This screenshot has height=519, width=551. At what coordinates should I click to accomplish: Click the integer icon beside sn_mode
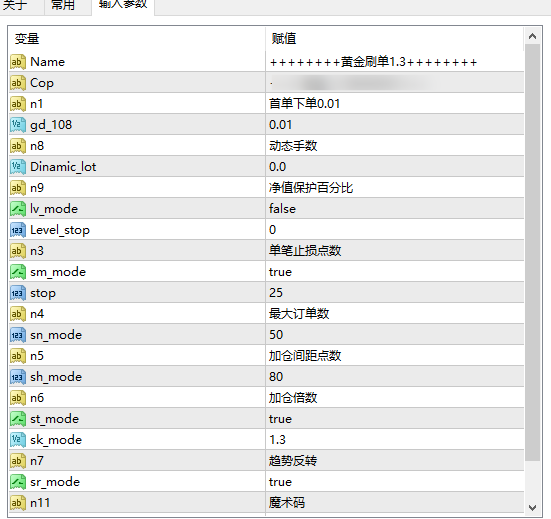click(18, 335)
